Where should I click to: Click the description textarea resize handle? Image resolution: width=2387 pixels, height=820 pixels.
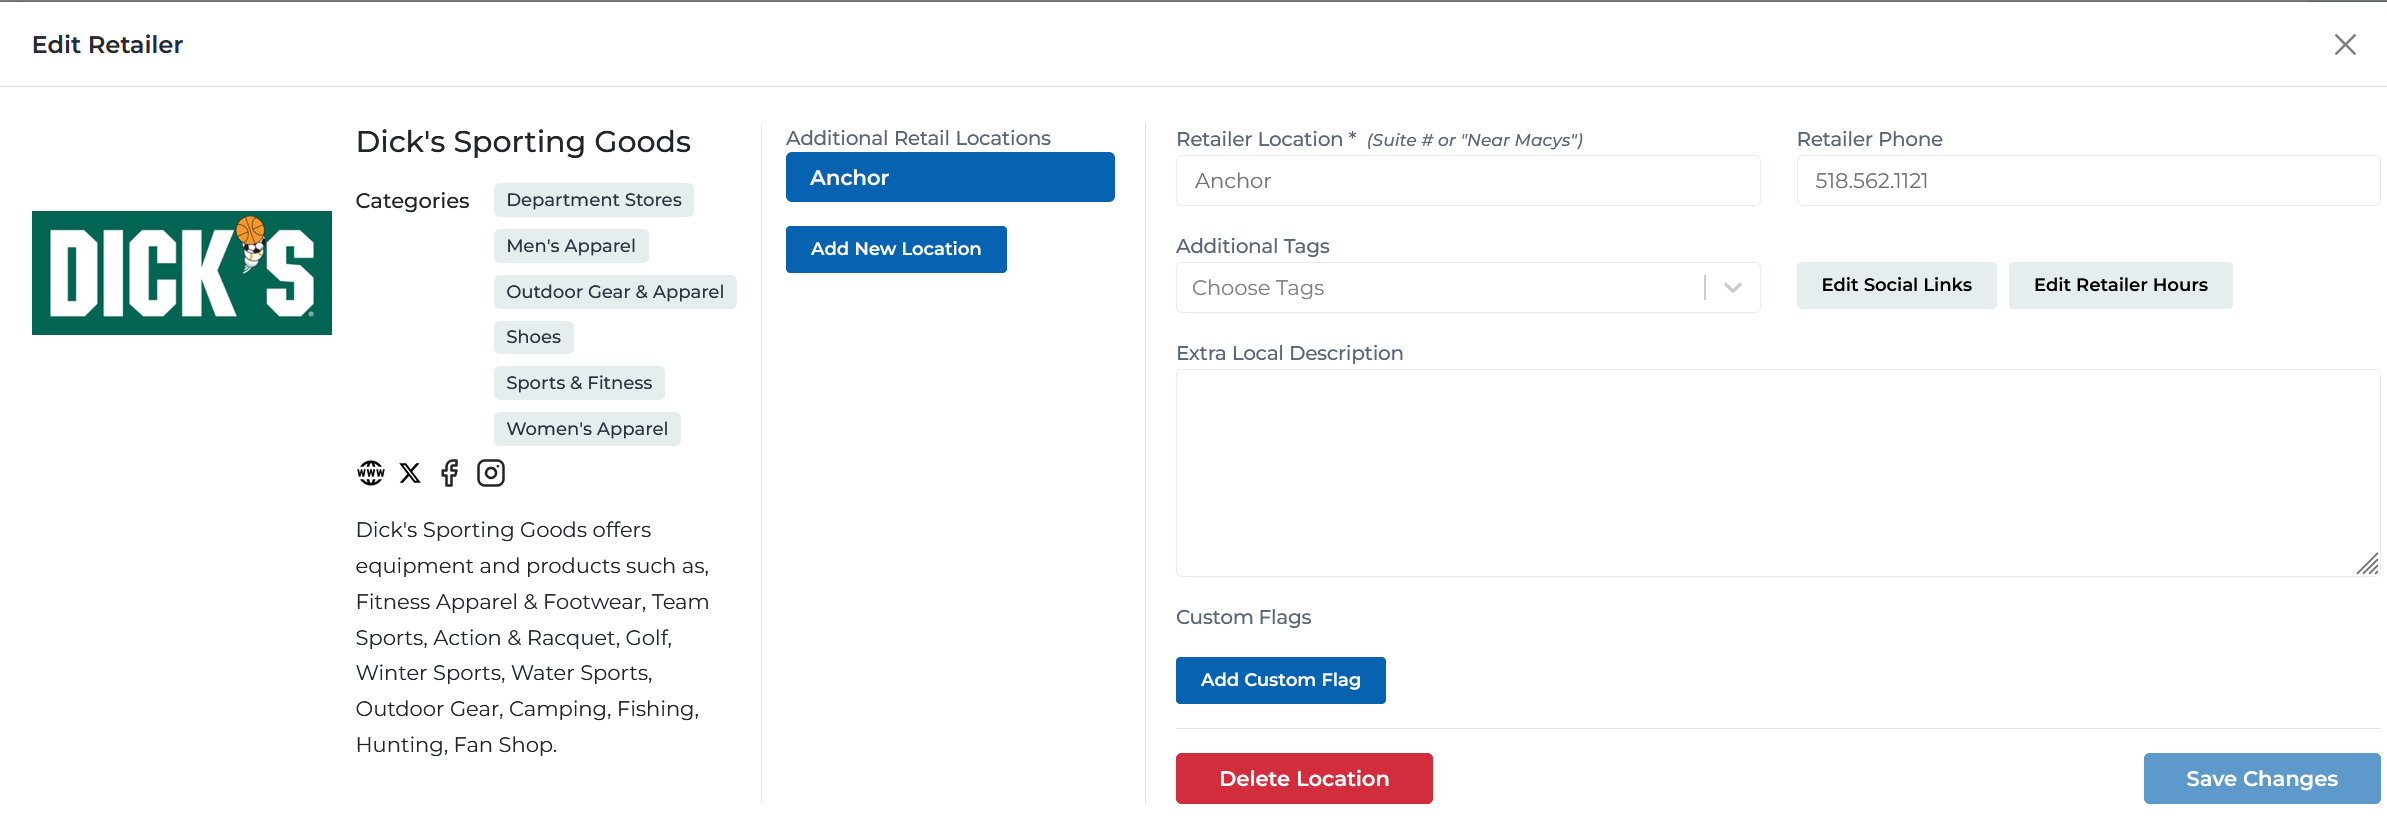2367,564
